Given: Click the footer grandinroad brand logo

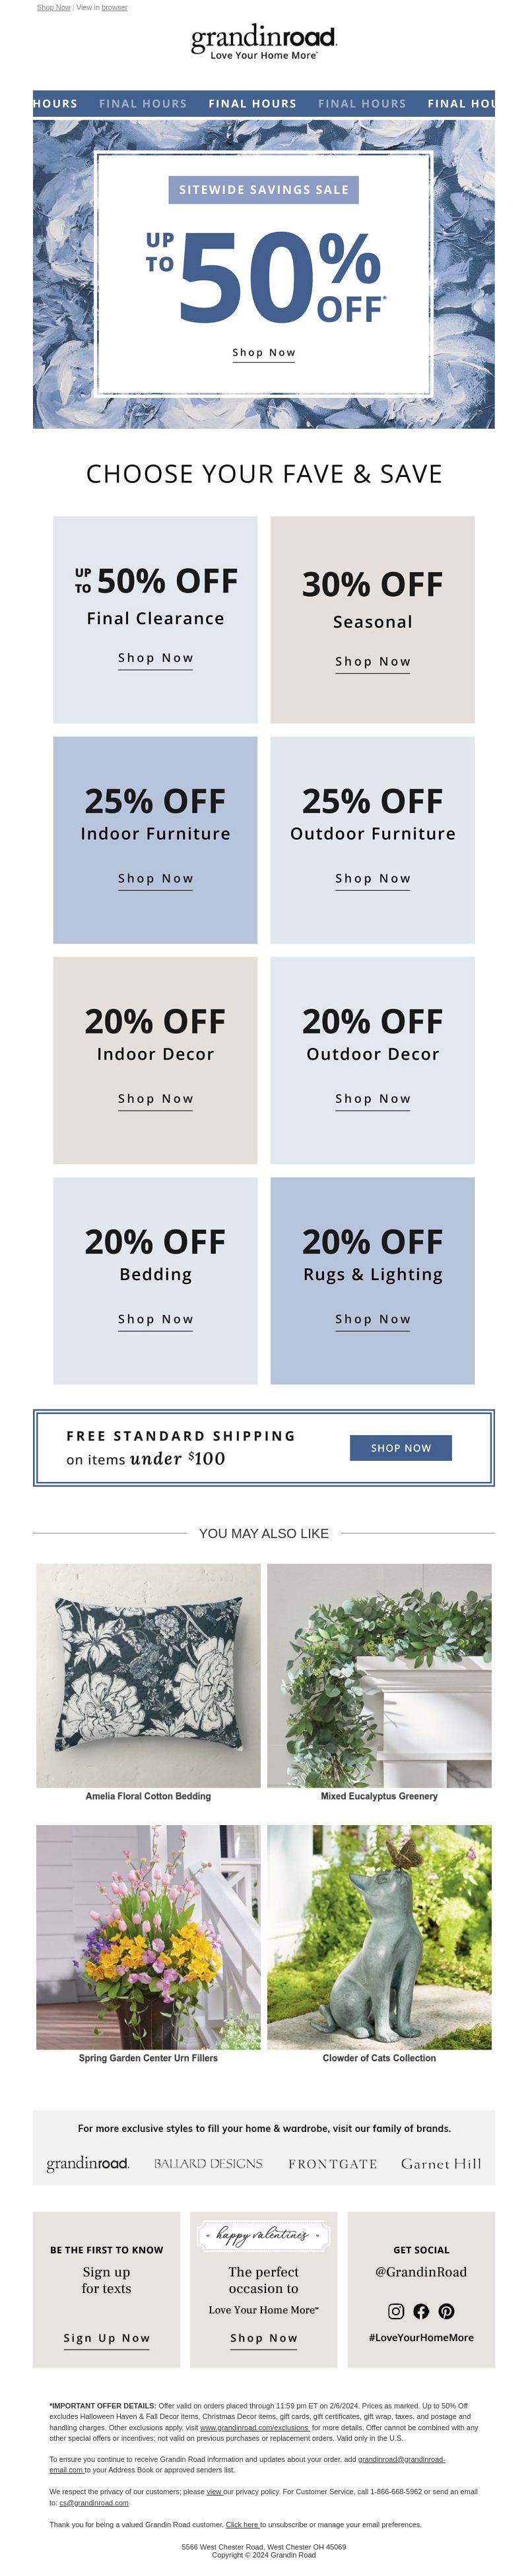Looking at the screenshot, I should pyautogui.click(x=88, y=2163).
